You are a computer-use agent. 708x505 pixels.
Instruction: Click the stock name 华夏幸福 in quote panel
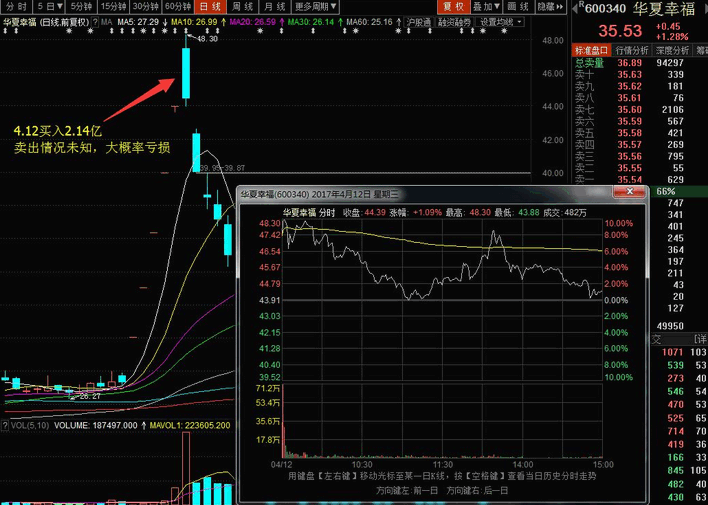(x=663, y=9)
